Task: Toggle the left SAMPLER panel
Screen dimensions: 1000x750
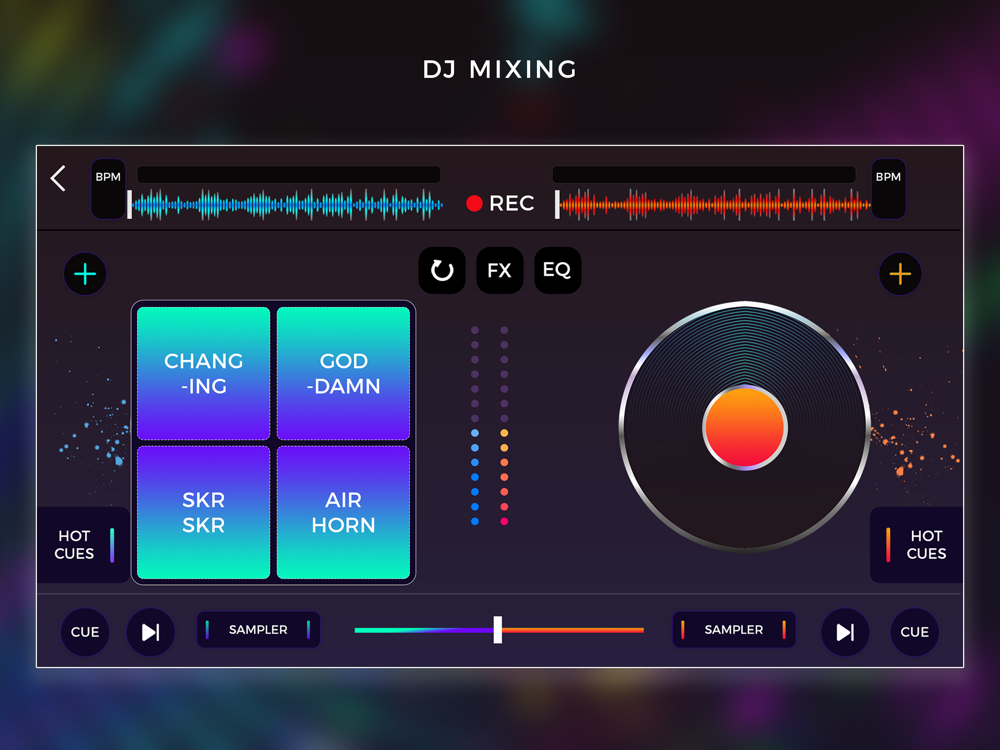Action: tap(258, 629)
